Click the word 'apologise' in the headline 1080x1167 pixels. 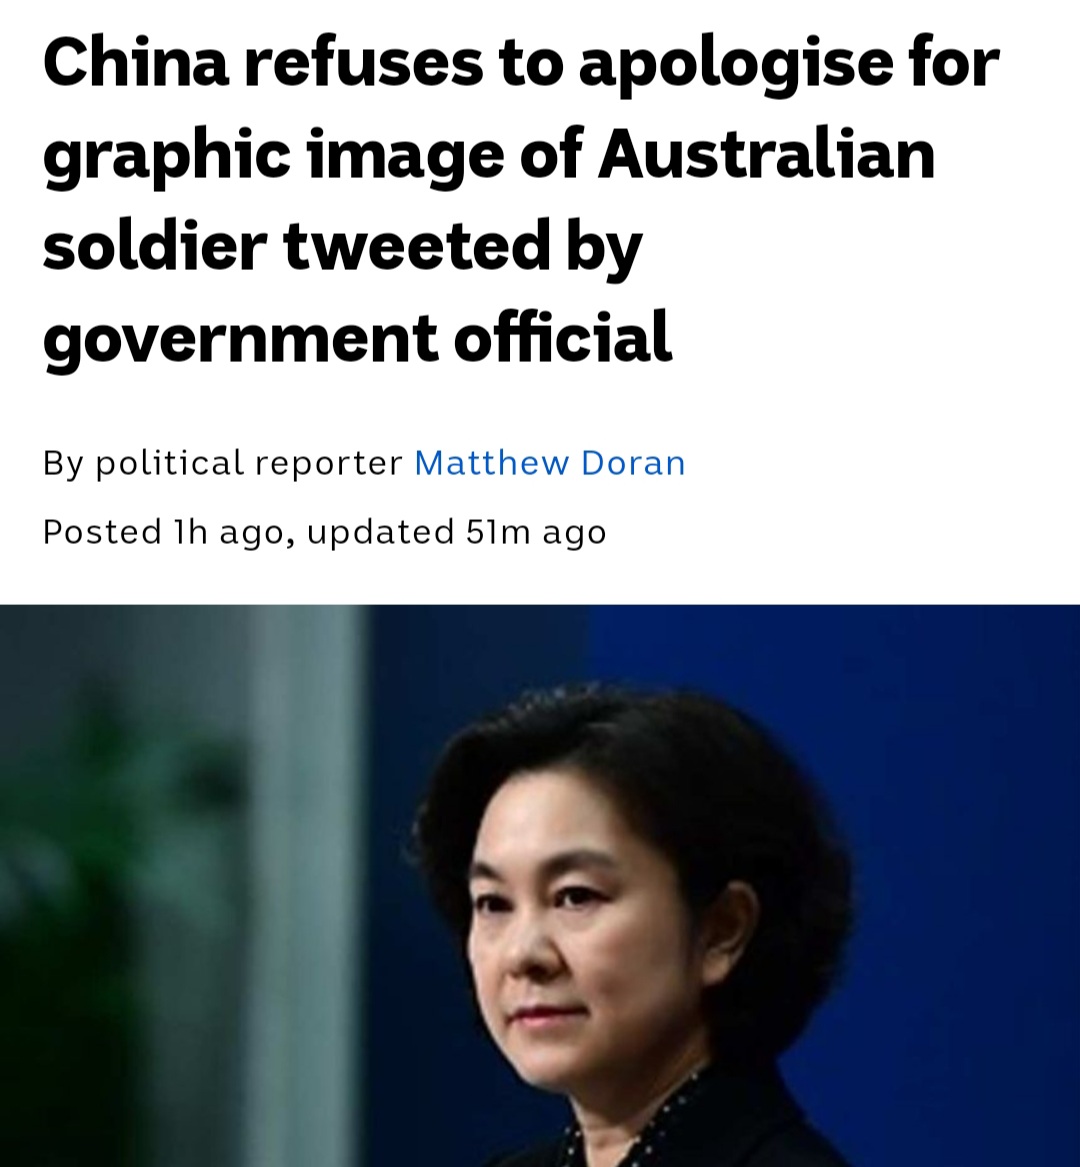pos(735,64)
